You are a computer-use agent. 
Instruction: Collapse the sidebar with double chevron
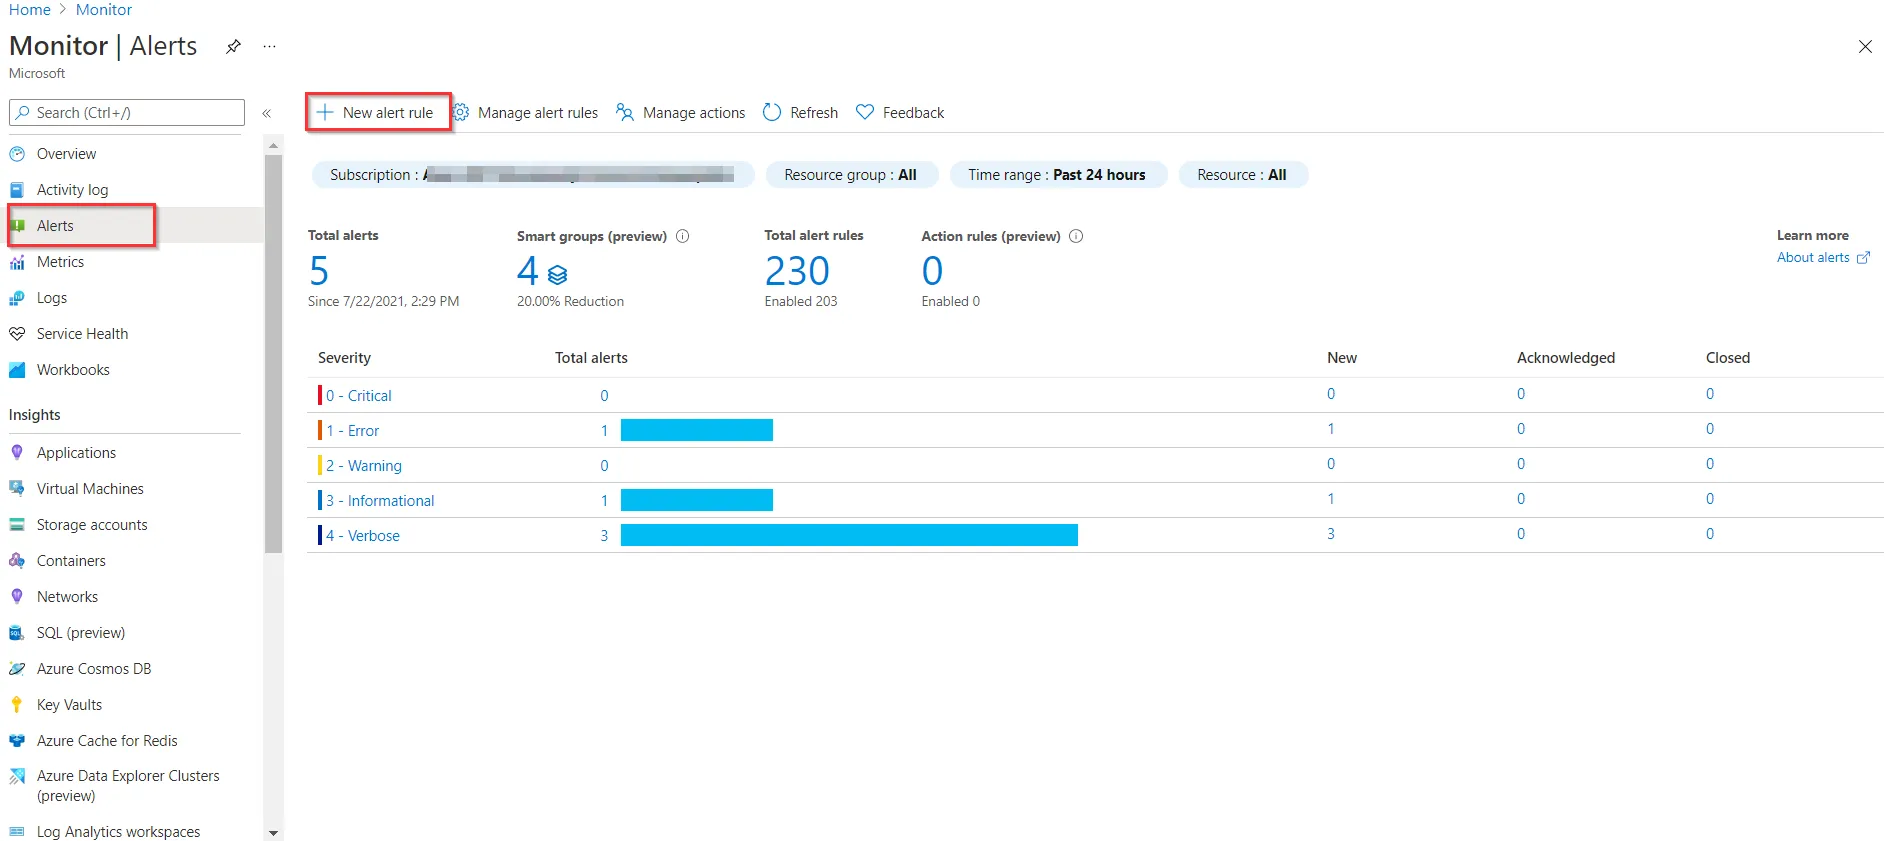(267, 113)
